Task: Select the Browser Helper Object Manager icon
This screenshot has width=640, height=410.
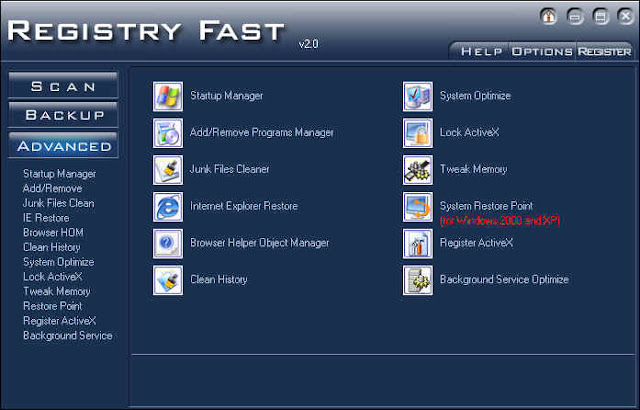Action: click(x=168, y=244)
